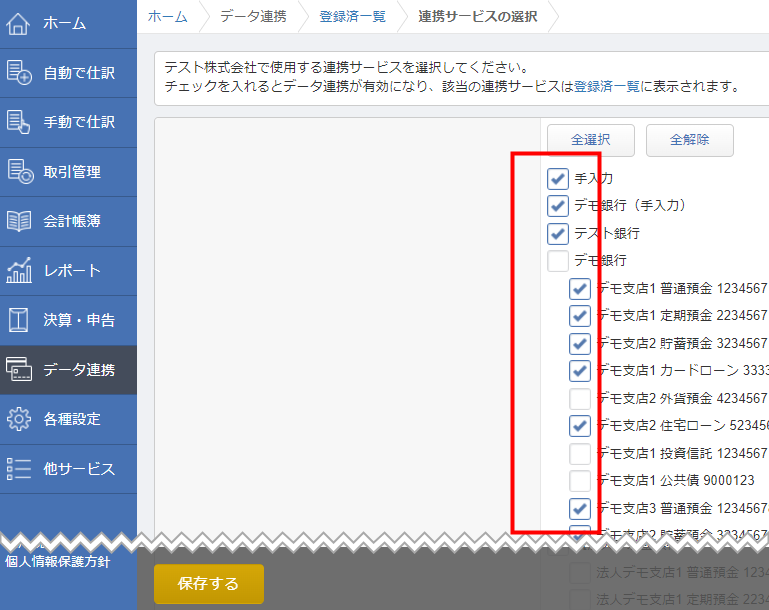Click the 会計帳簿 open book icon
The width and height of the screenshot is (769, 610).
coord(19,221)
